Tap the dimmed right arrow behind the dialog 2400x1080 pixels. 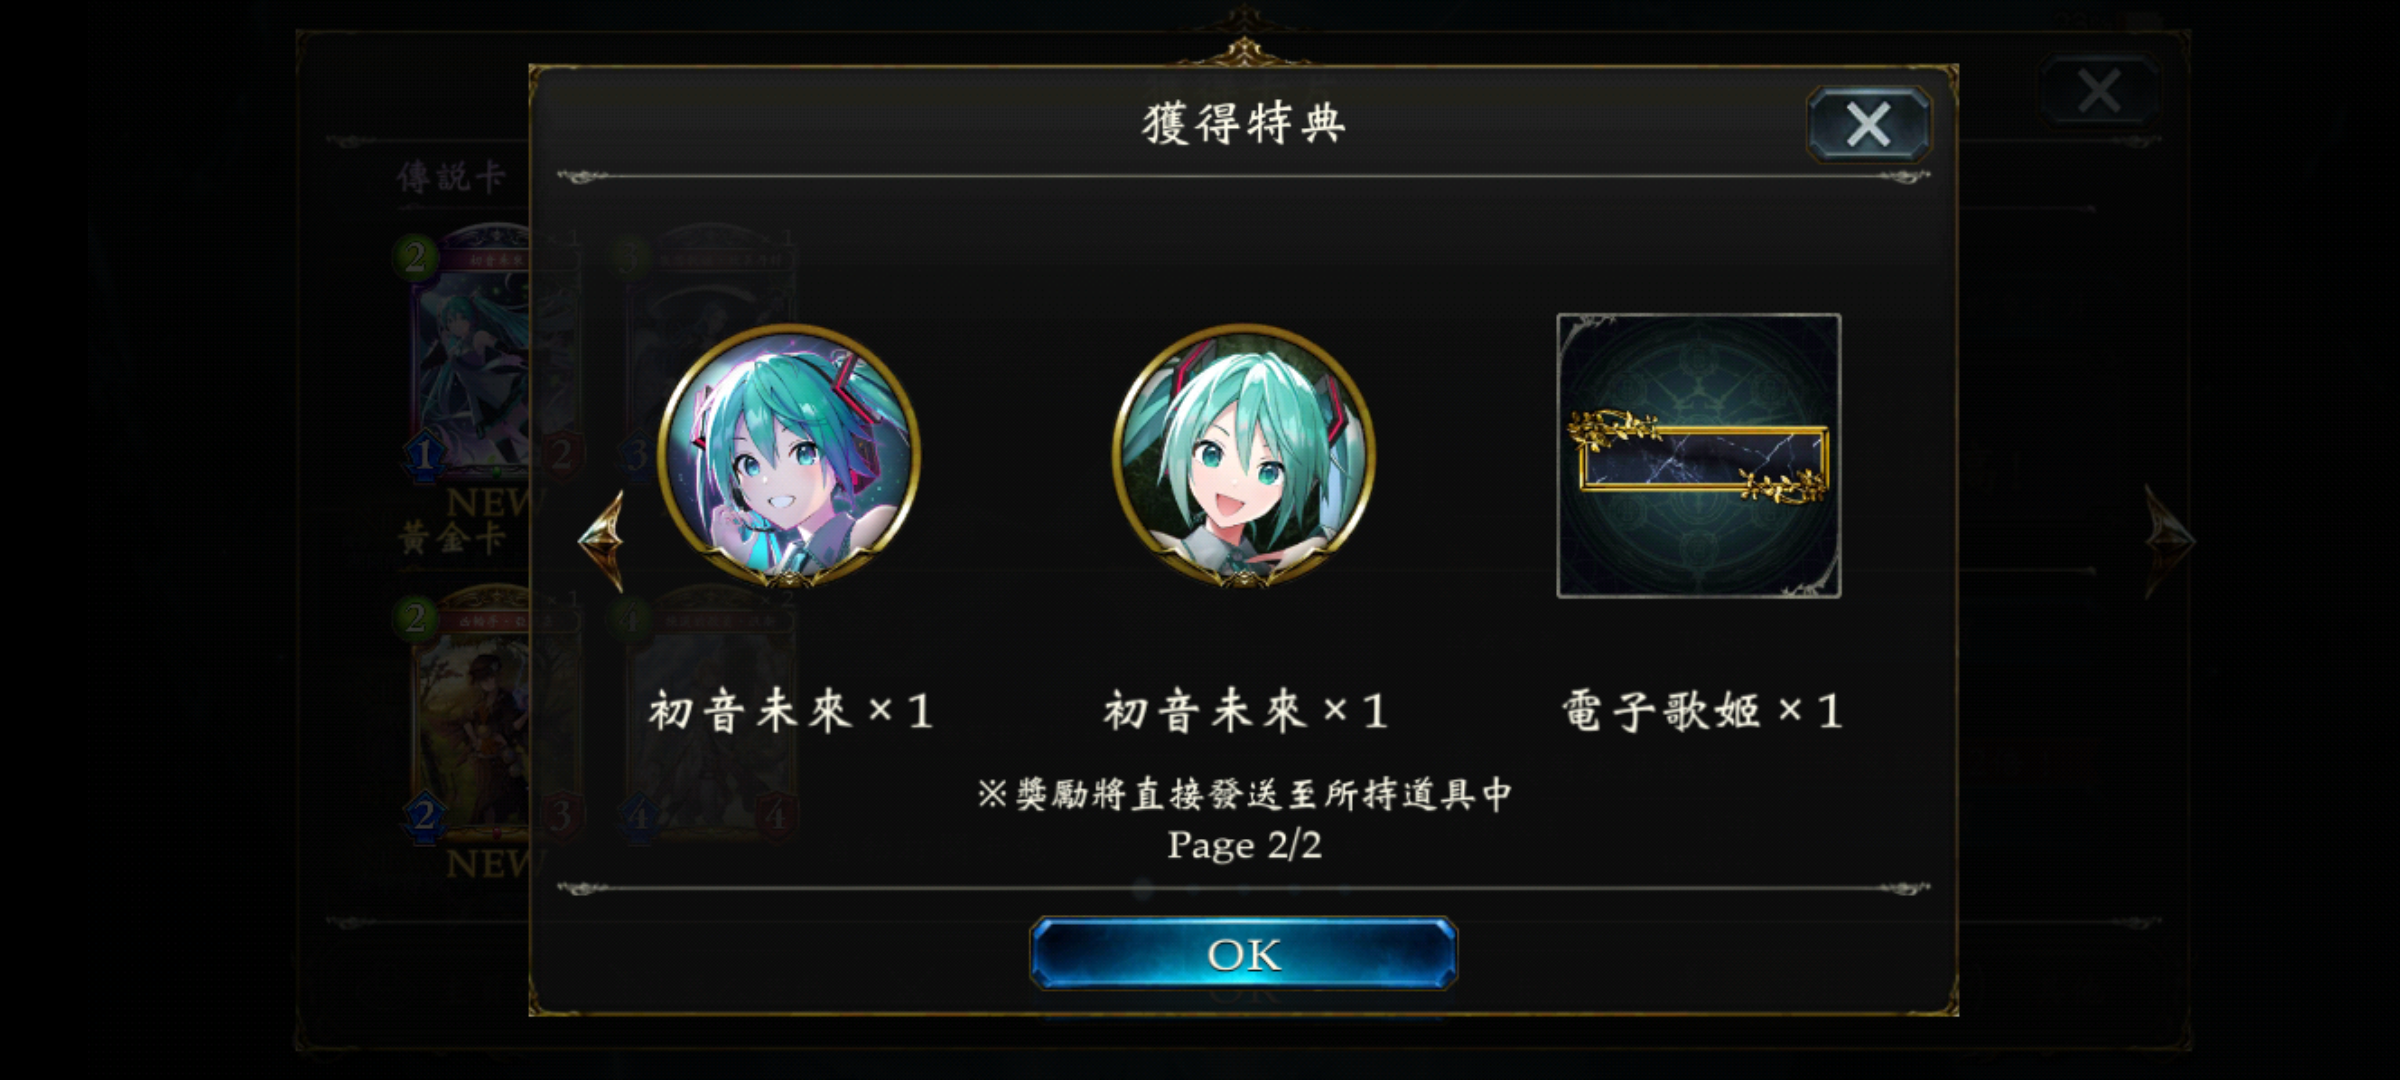point(2168,541)
